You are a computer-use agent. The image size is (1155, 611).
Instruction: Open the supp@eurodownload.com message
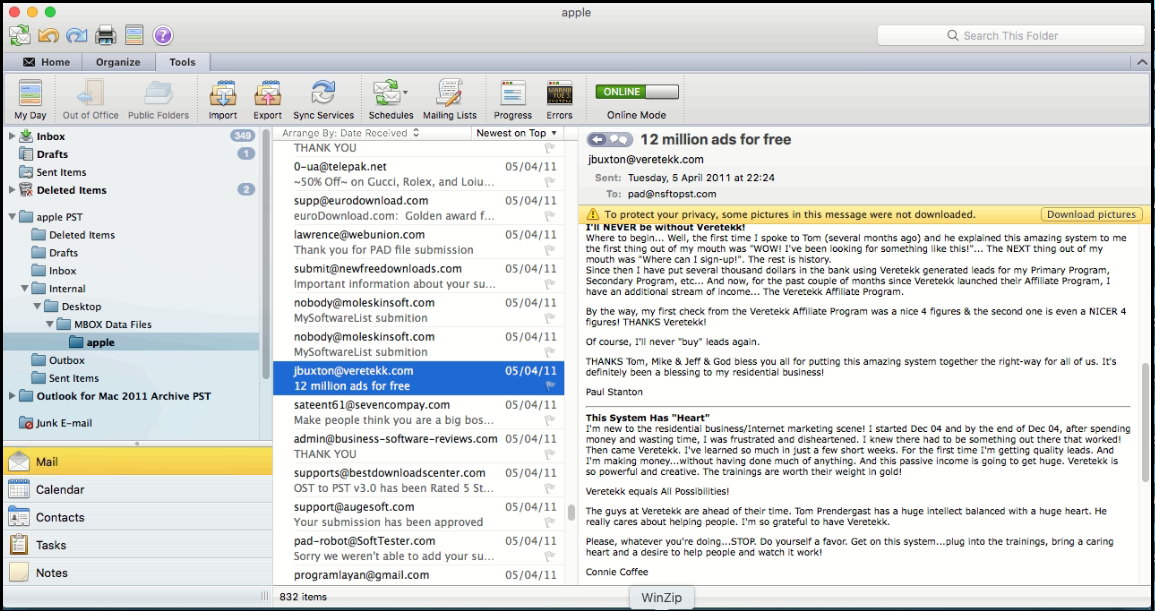418,208
